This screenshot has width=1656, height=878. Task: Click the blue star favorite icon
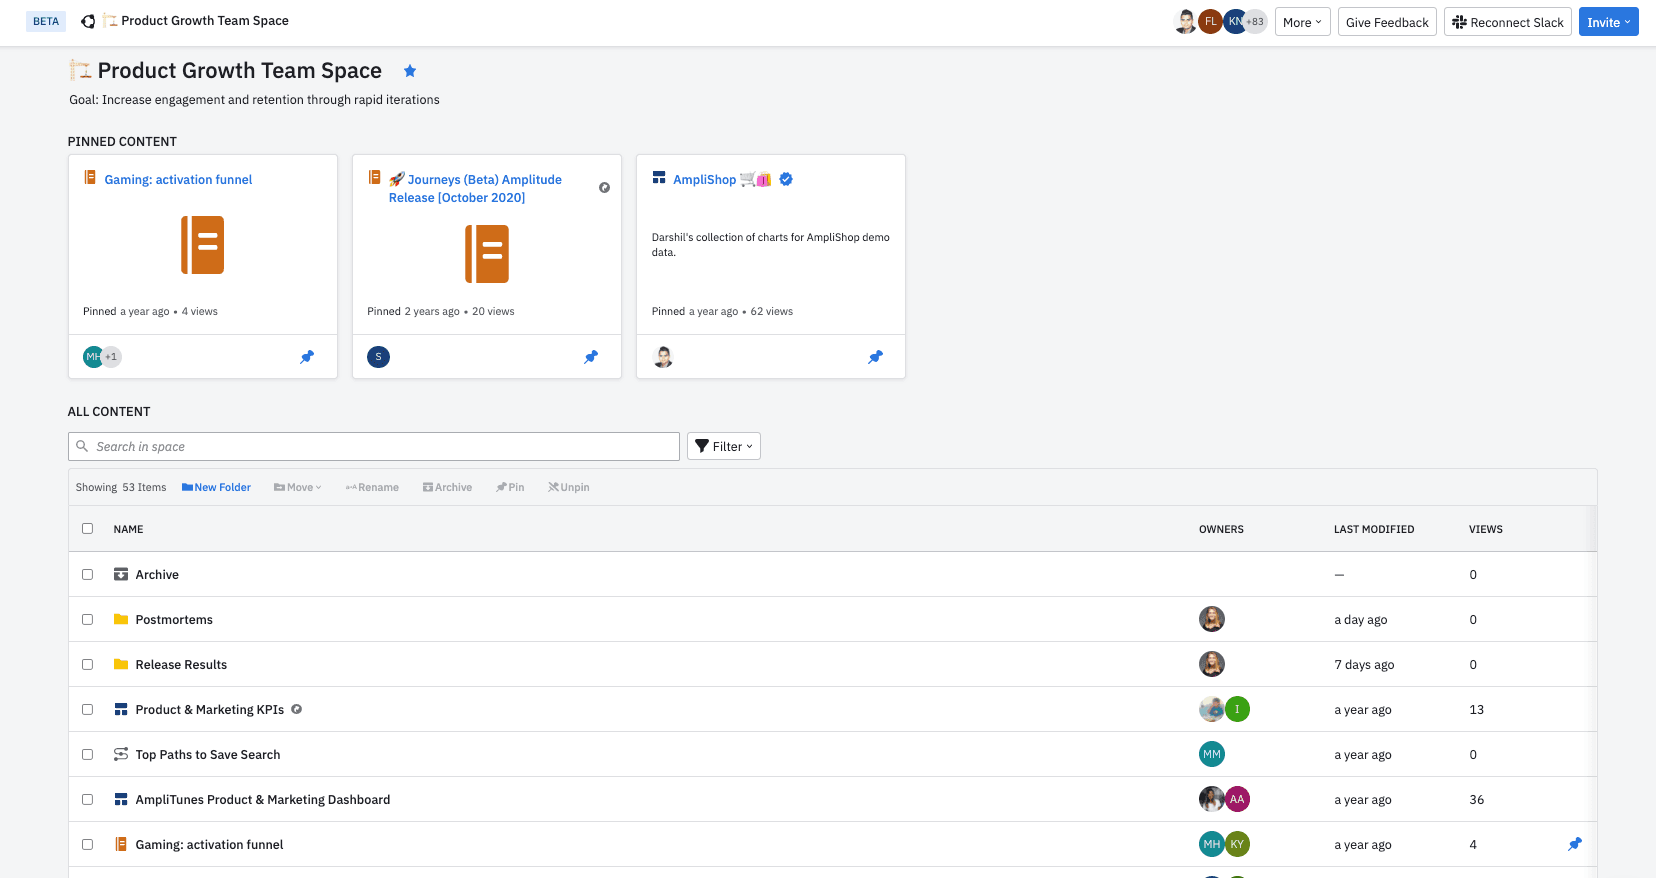pyautogui.click(x=410, y=71)
